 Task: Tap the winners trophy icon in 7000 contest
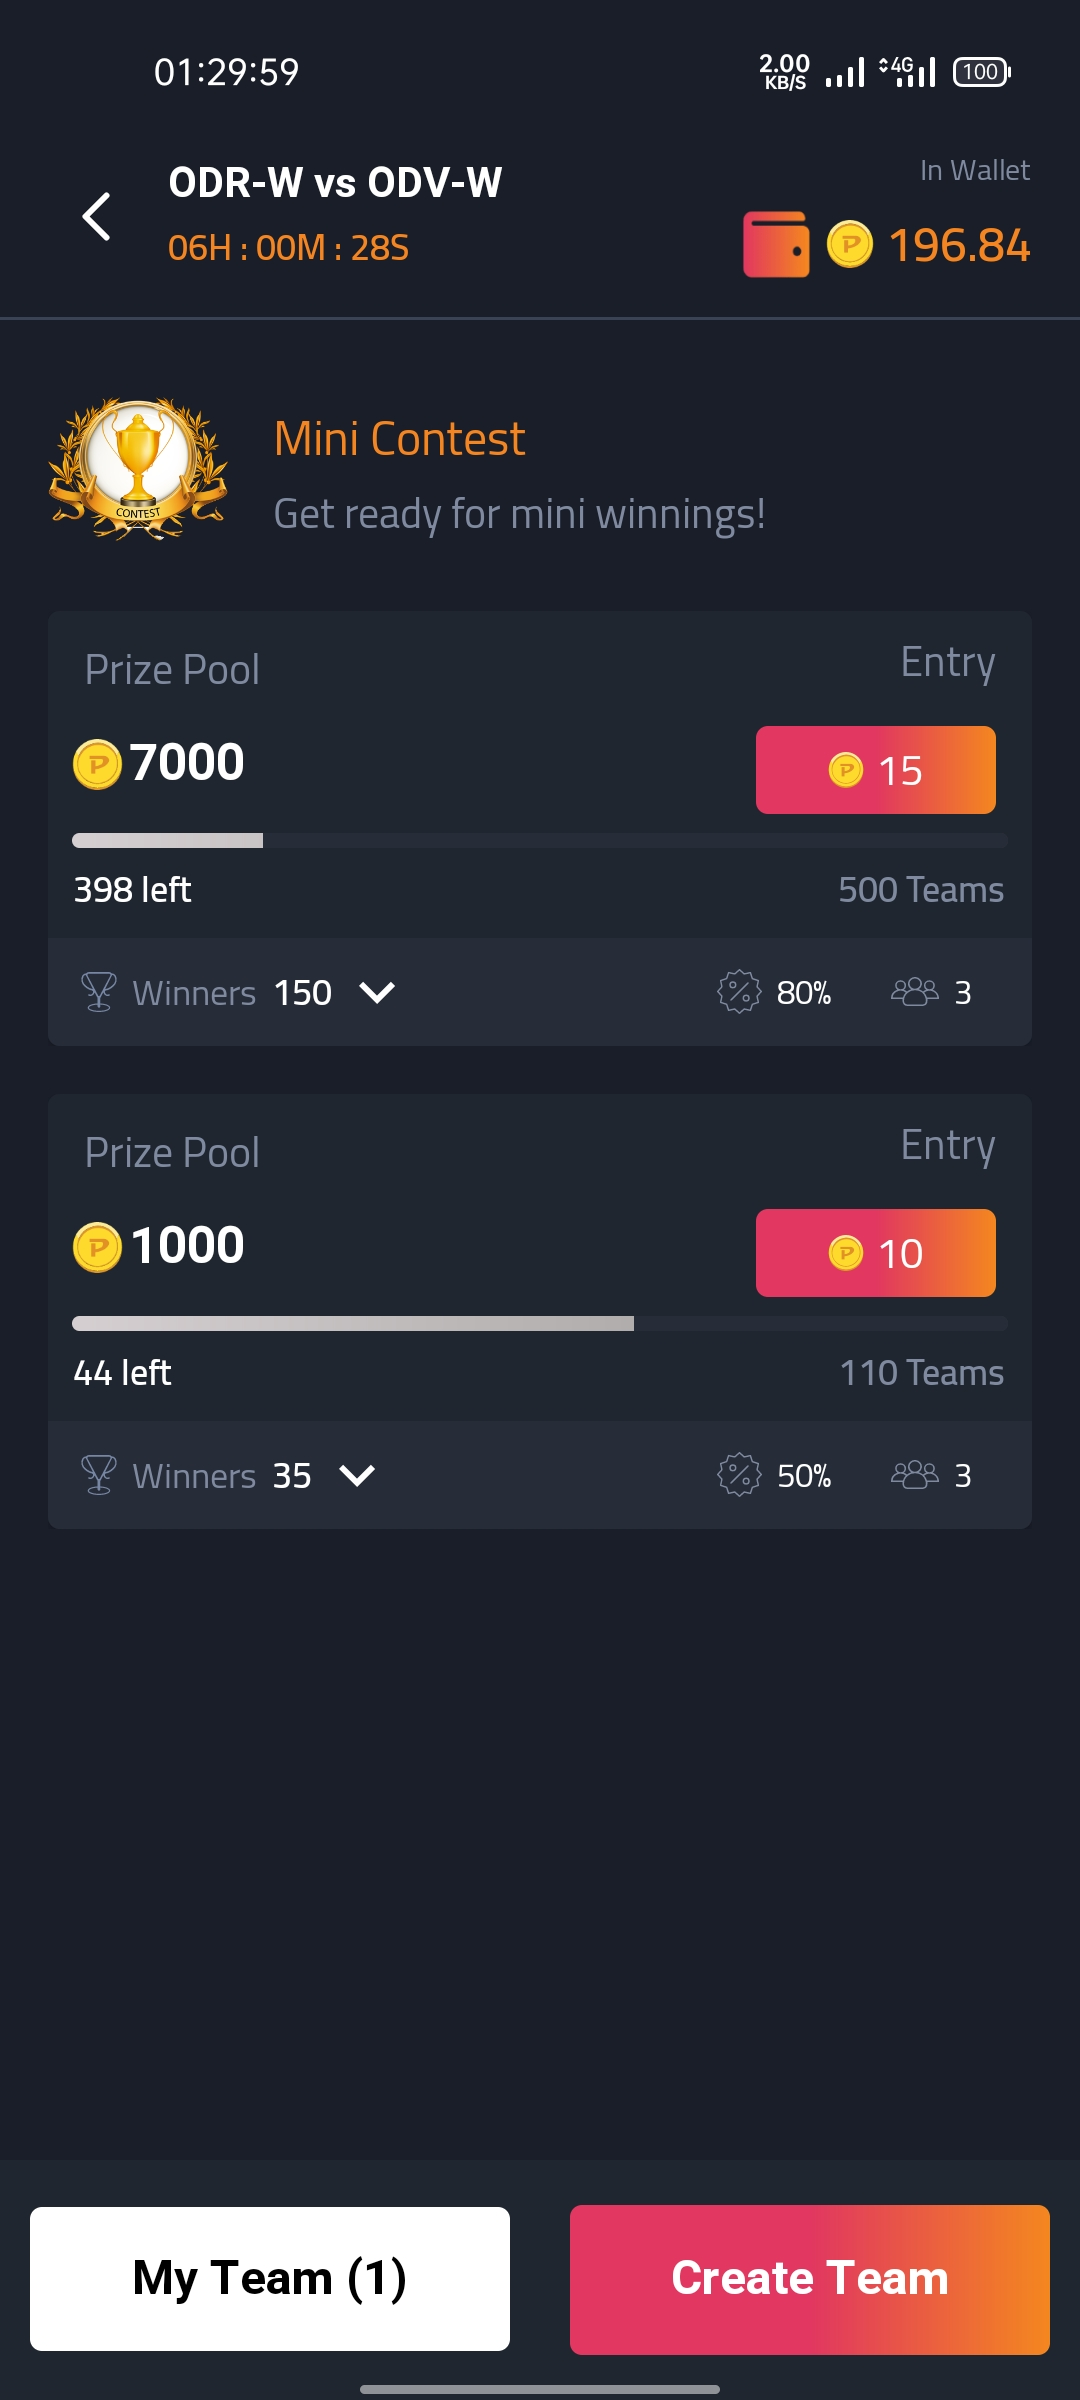98,992
